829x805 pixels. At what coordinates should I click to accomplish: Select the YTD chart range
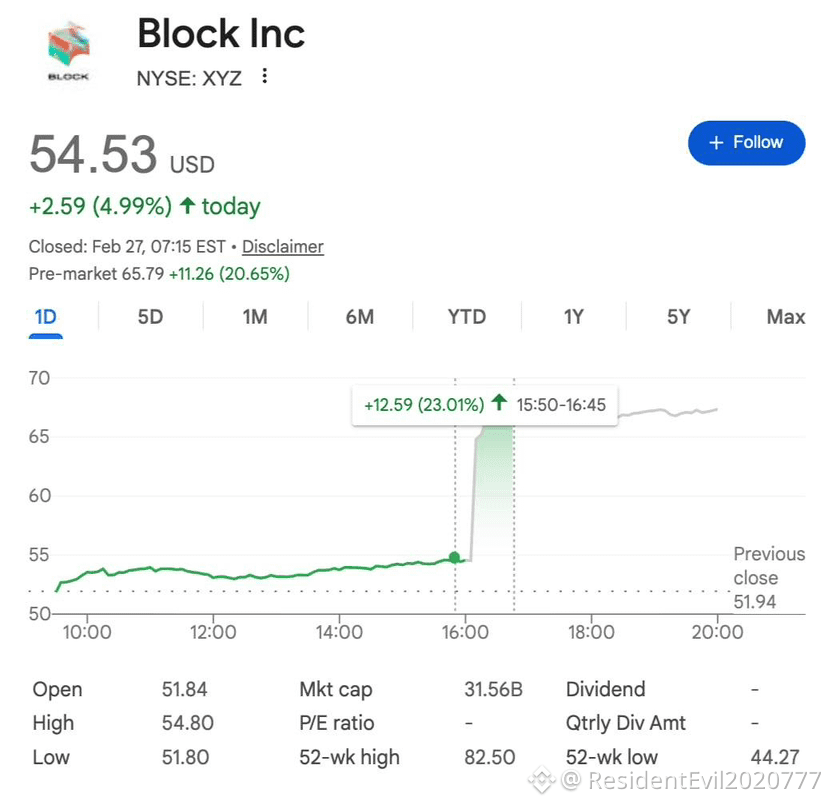467,317
